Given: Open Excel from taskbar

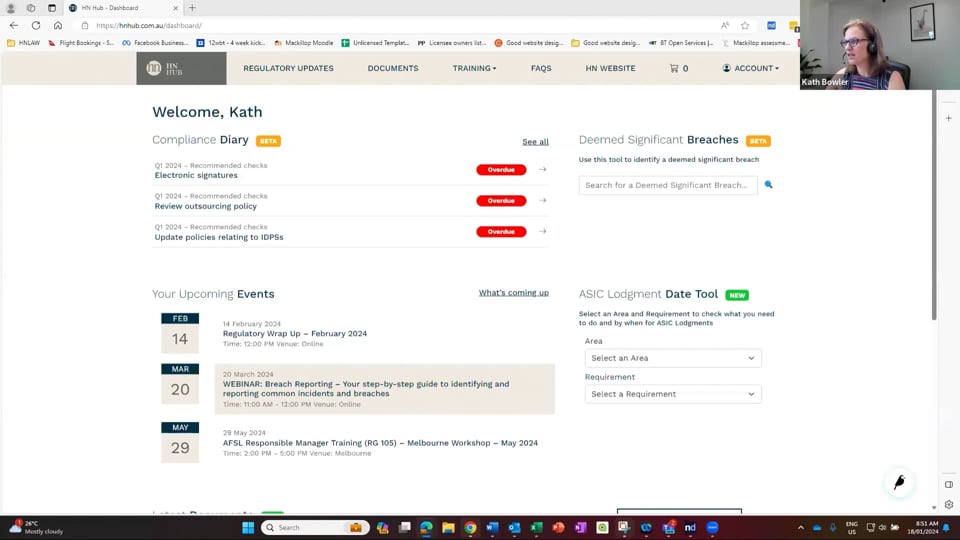Looking at the screenshot, I should pos(536,528).
